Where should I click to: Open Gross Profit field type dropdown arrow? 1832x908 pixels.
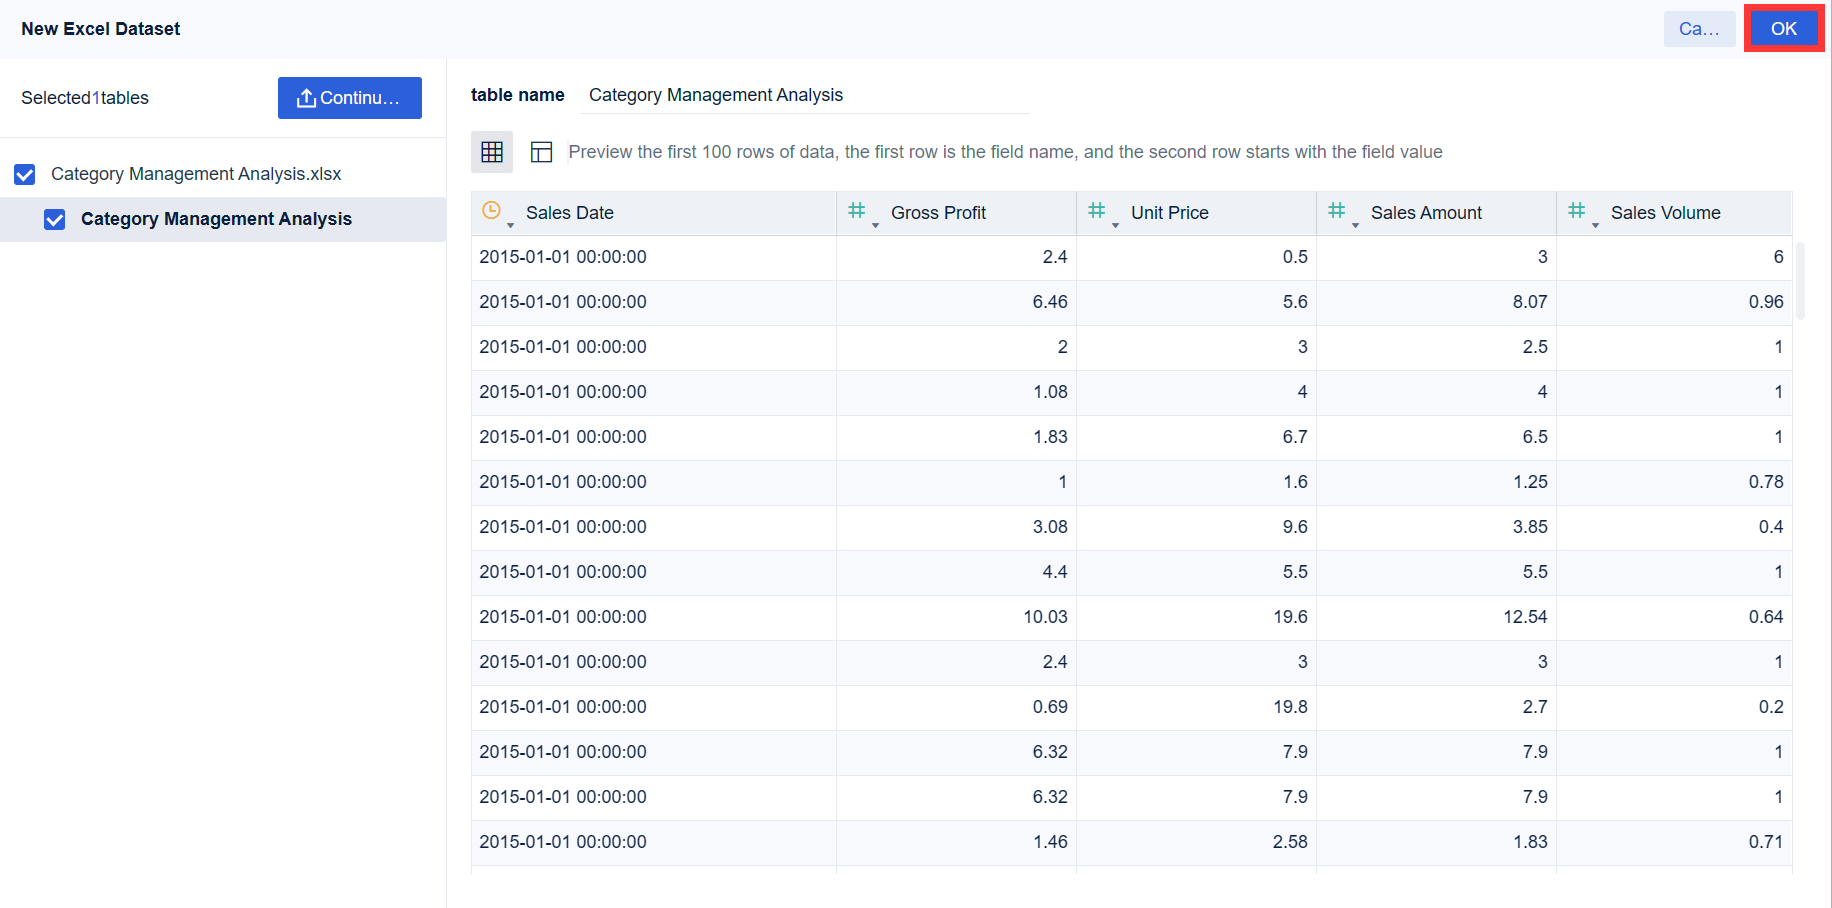click(x=875, y=225)
